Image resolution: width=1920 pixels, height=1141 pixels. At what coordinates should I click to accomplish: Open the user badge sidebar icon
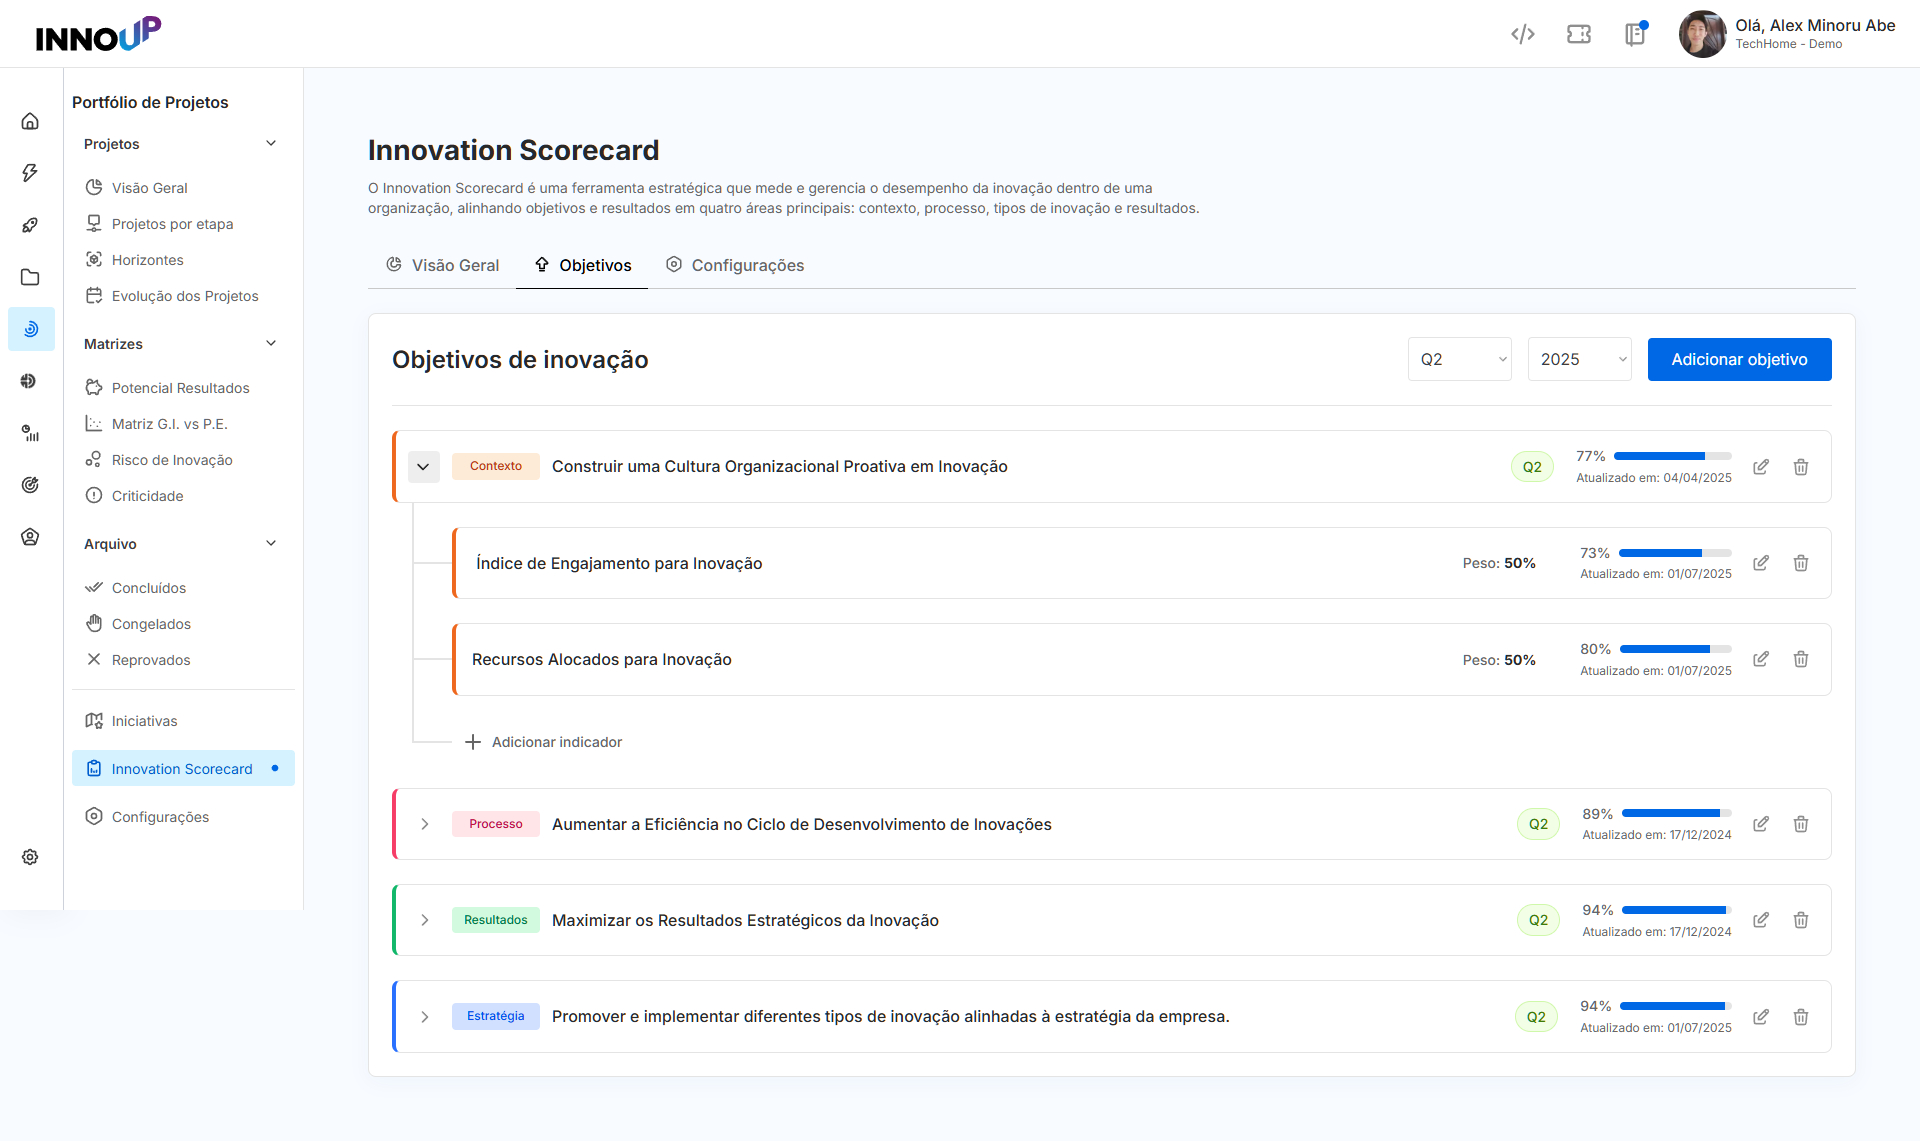click(x=30, y=537)
